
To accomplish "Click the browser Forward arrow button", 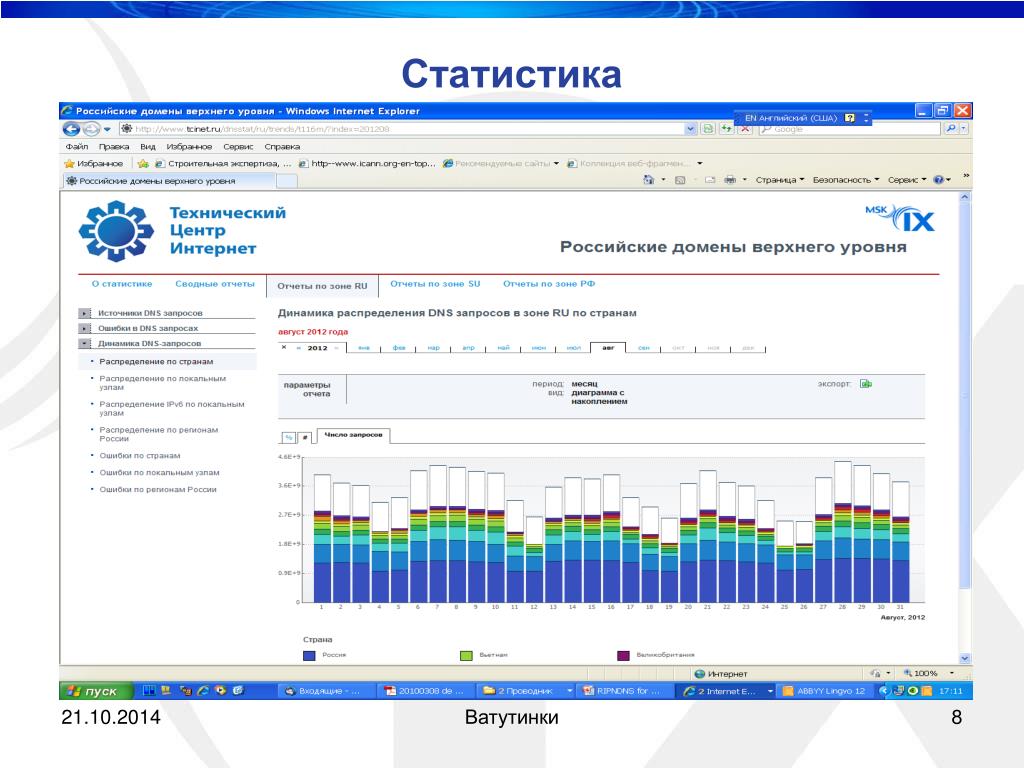I will pos(91,129).
